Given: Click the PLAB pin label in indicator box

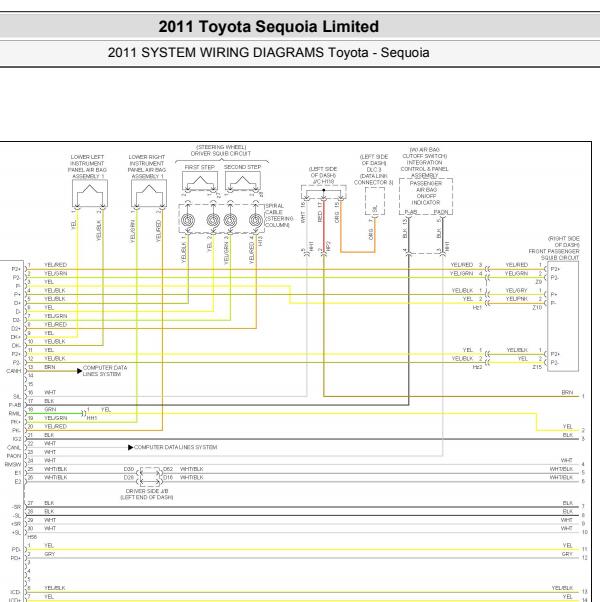Looking at the screenshot, I should [410, 212].
